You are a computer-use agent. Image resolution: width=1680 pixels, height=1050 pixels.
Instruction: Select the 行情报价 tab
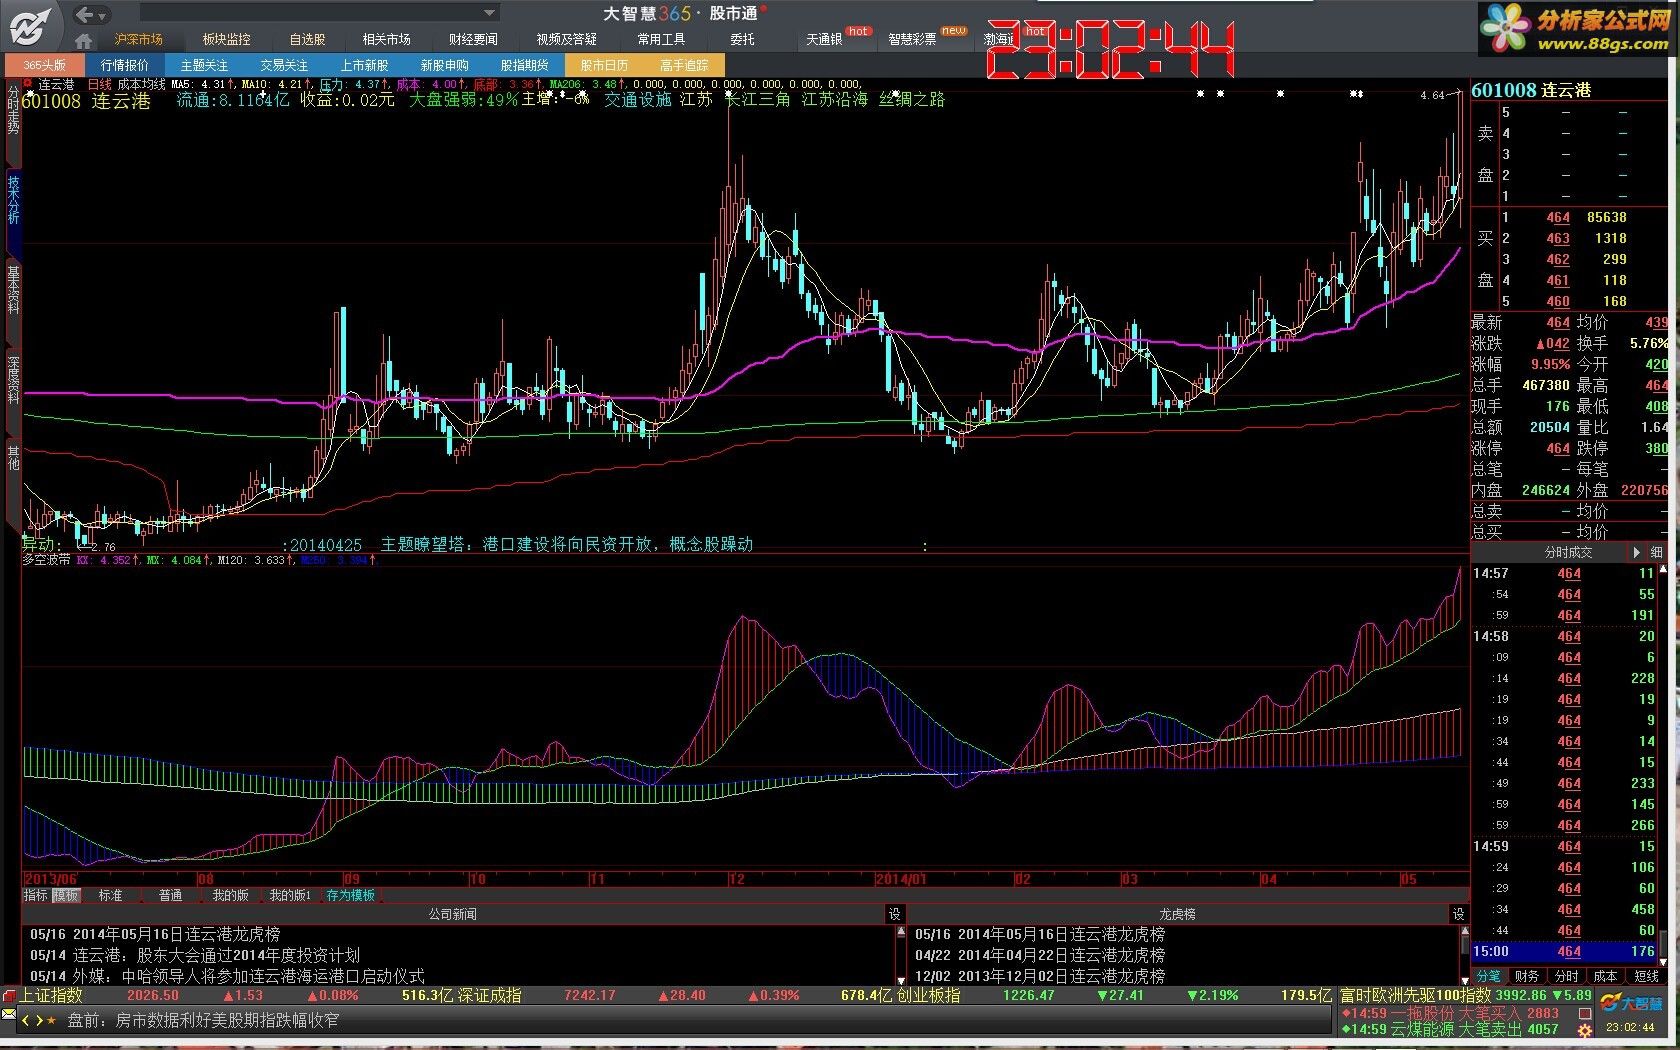click(124, 65)
